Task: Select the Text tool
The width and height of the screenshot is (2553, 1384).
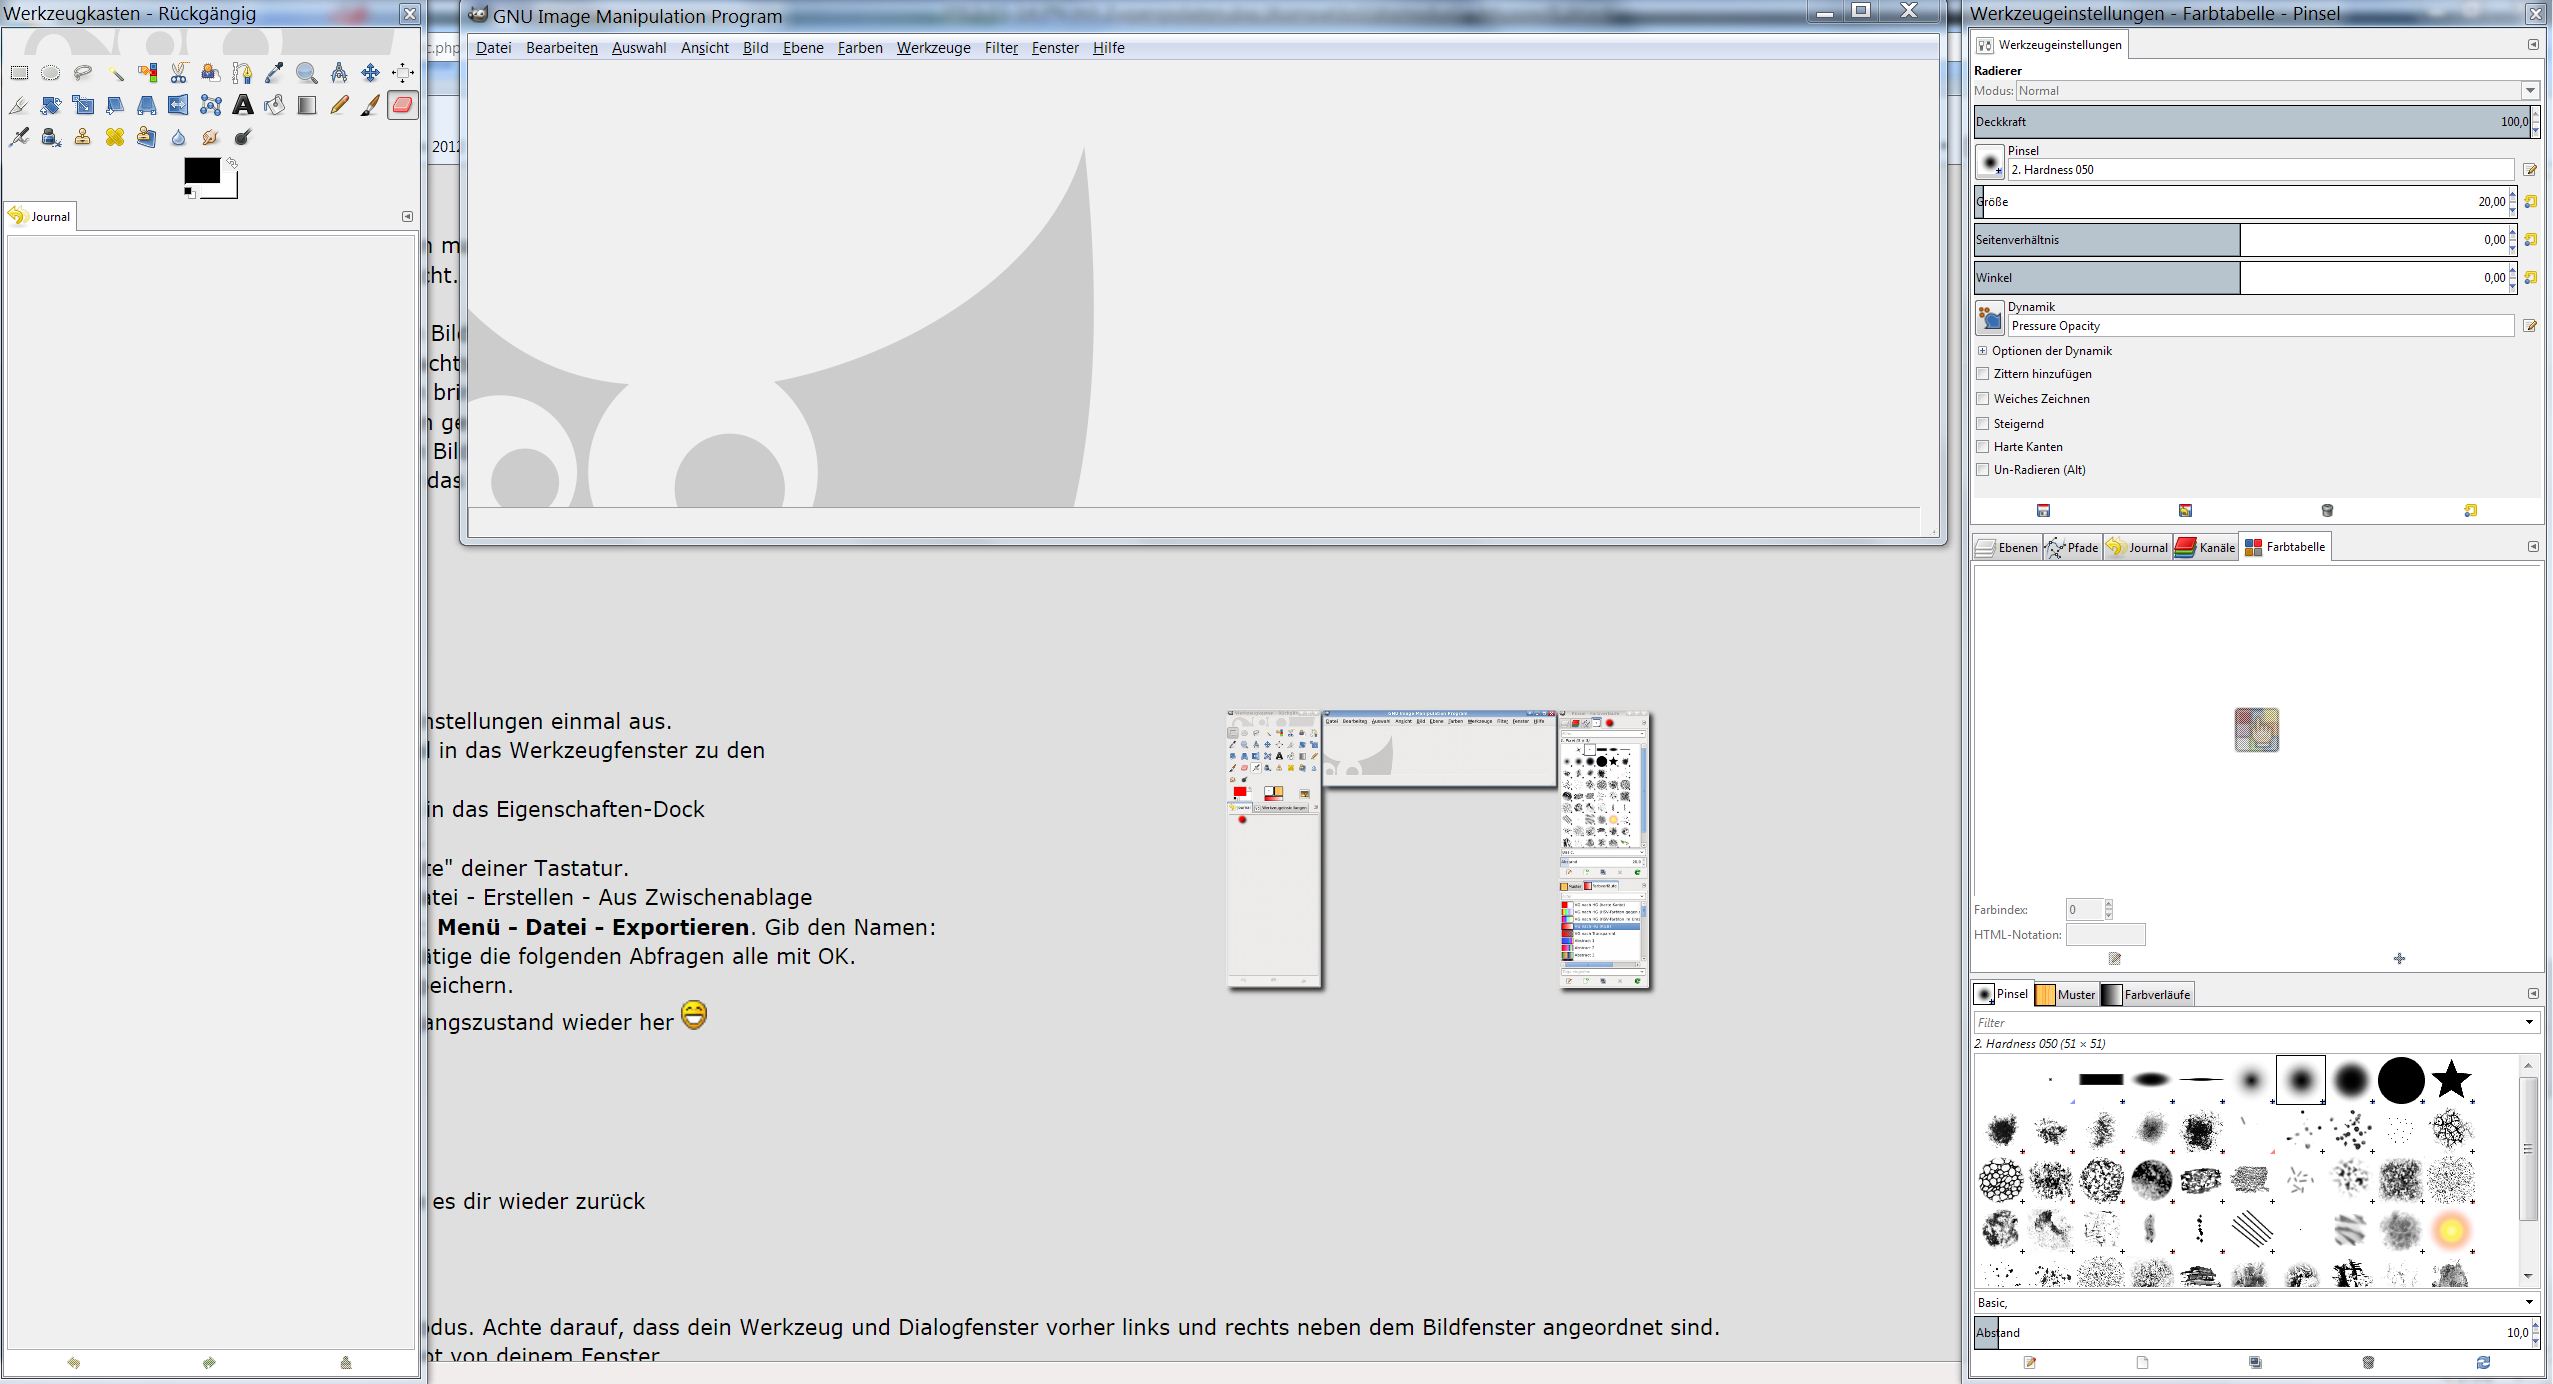Action: coord(243,105)
